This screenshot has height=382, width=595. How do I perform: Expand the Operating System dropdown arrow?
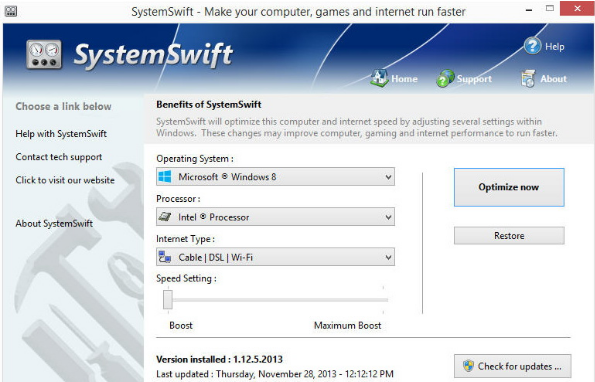coord(388,177)
